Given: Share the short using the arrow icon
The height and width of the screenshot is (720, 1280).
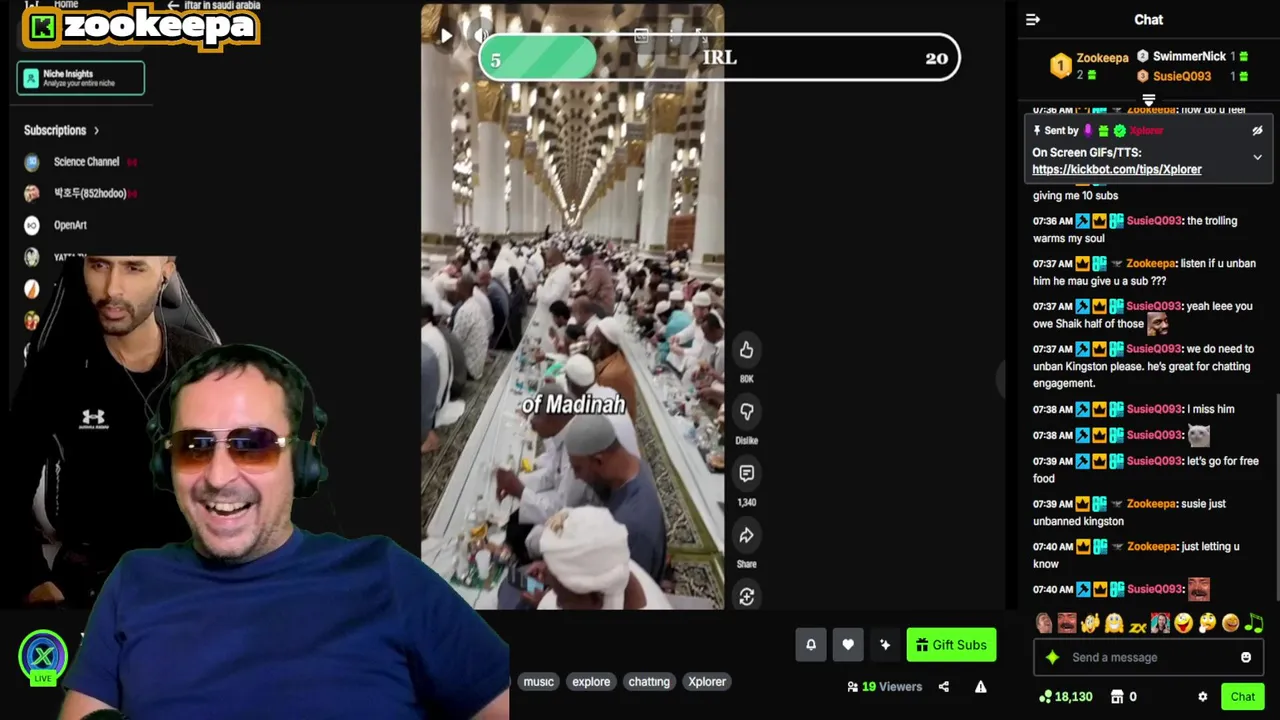Looking at the screenshot, I should tap(746, 536).
